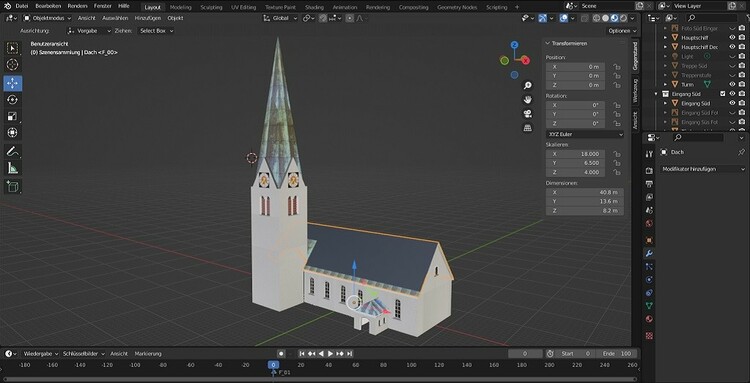Open the Material properties tab icon
This screenshot has height=383, width=750.
649,319
